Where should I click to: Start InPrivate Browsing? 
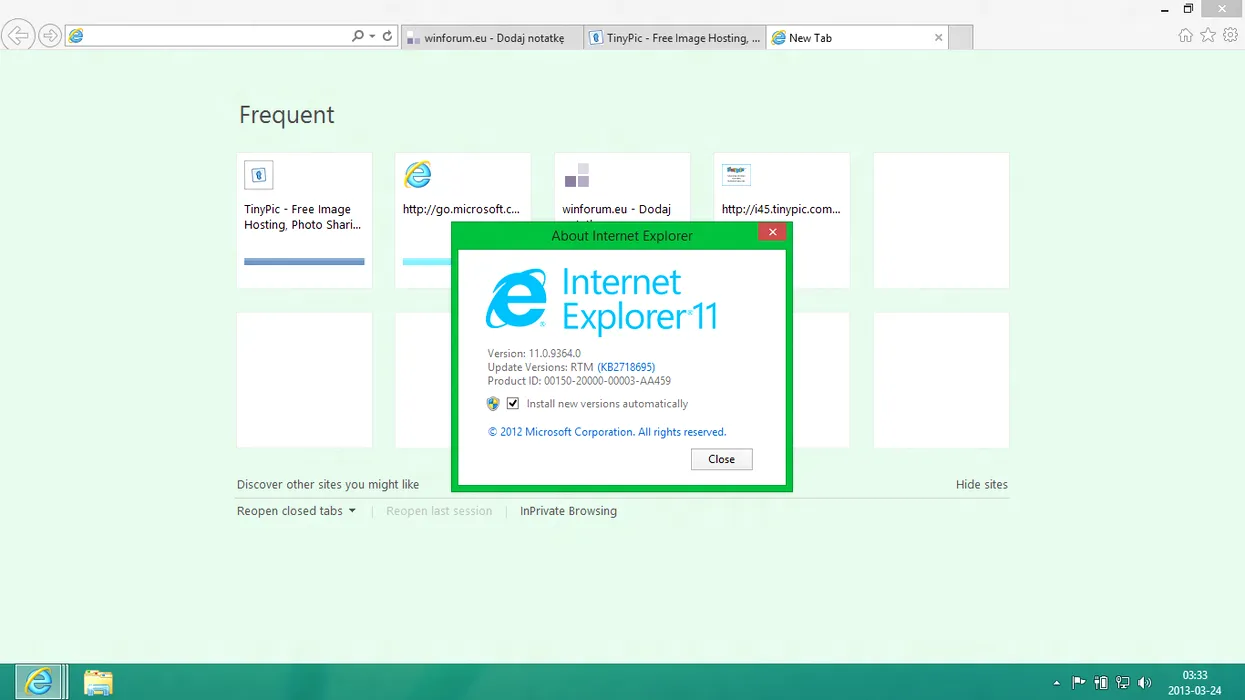(x=568, y=511)
